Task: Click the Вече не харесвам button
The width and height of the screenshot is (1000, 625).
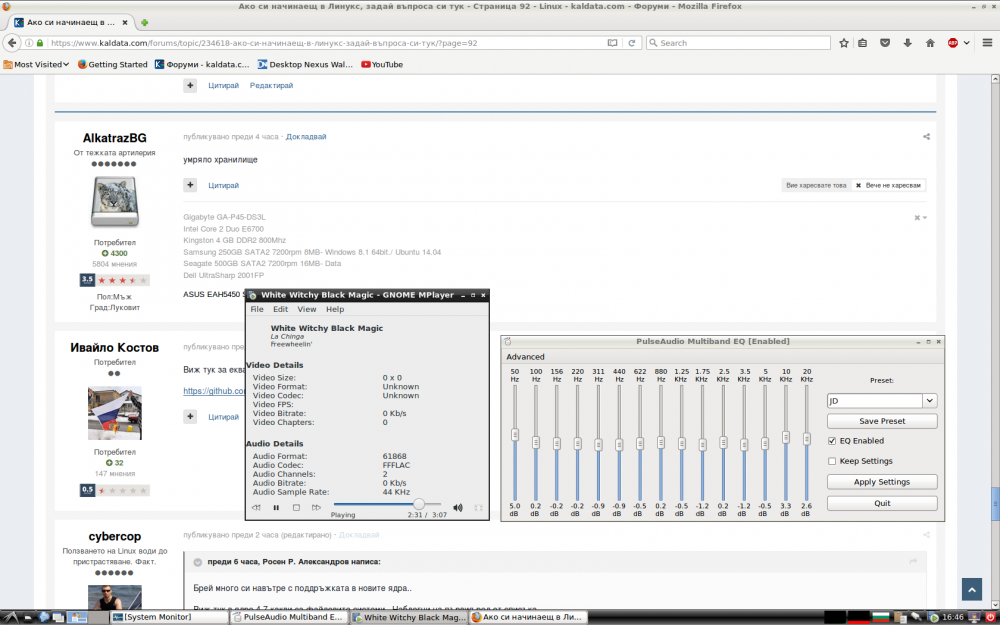Action: [888, 186]
